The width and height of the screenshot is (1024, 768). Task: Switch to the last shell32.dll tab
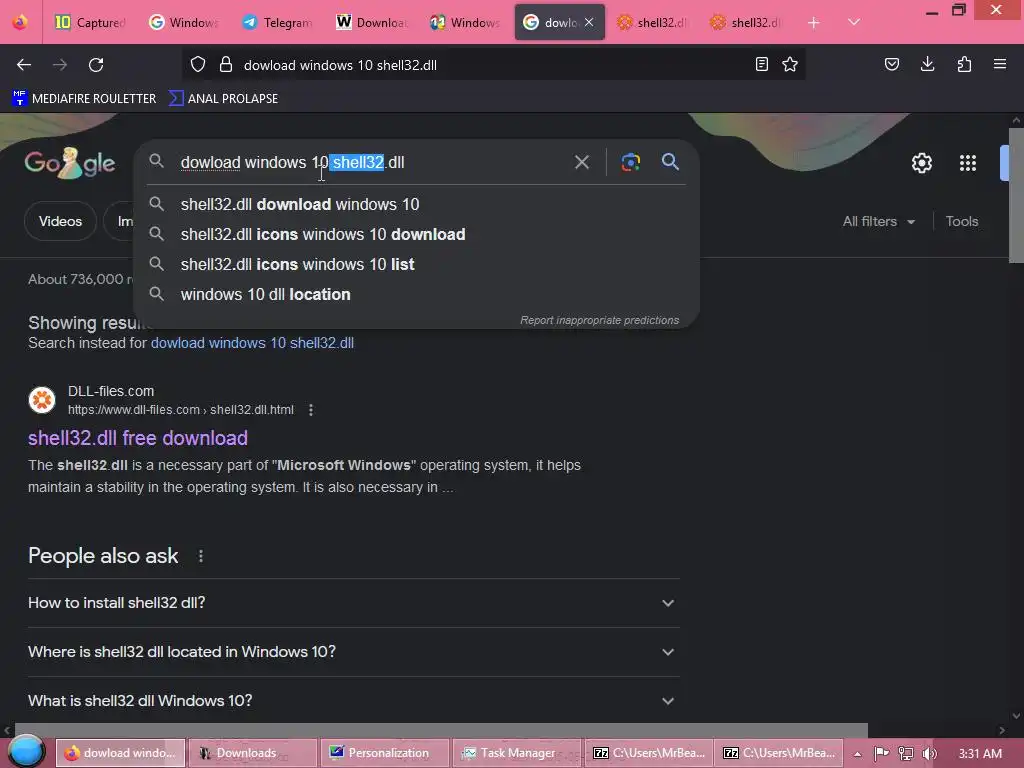pyautogui.click(x=746, y=22)
